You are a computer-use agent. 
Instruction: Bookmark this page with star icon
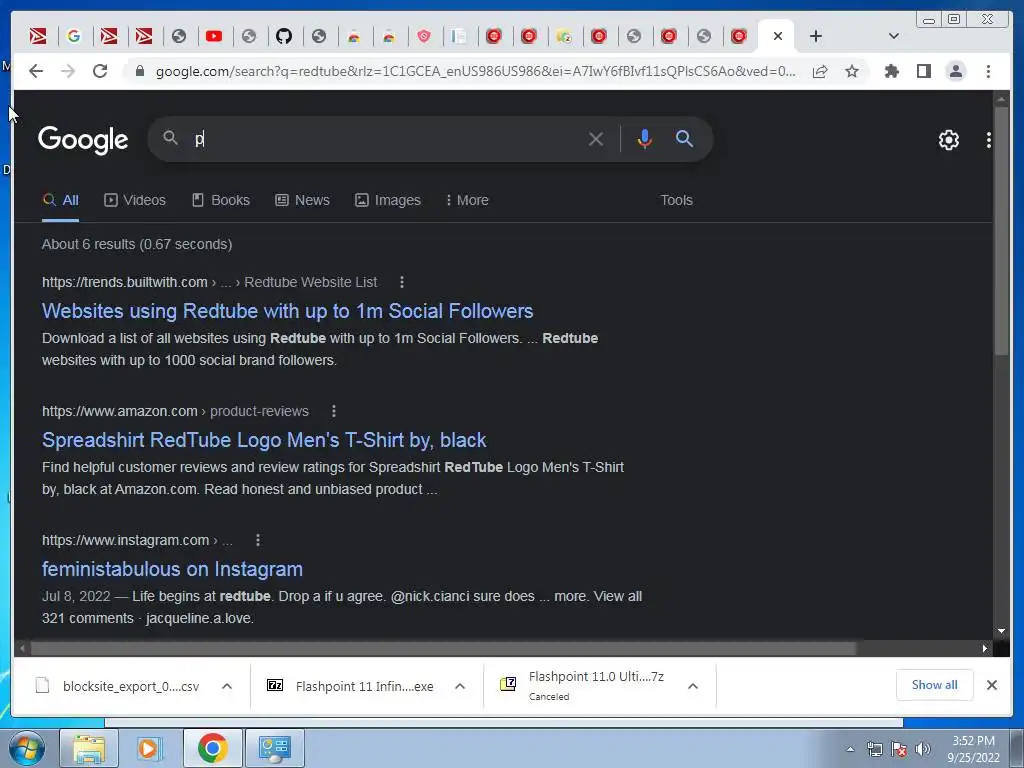[x=852, y=71]
